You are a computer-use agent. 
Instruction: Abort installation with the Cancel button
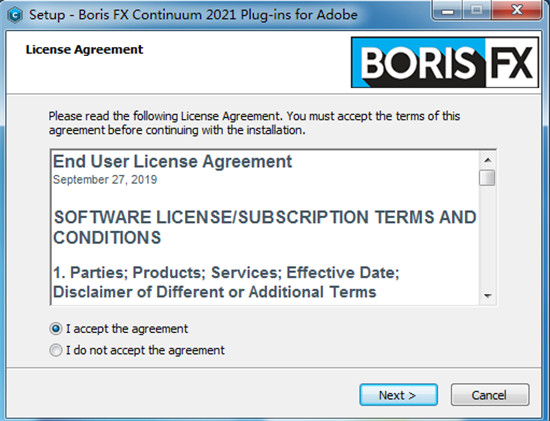(490, 395)
